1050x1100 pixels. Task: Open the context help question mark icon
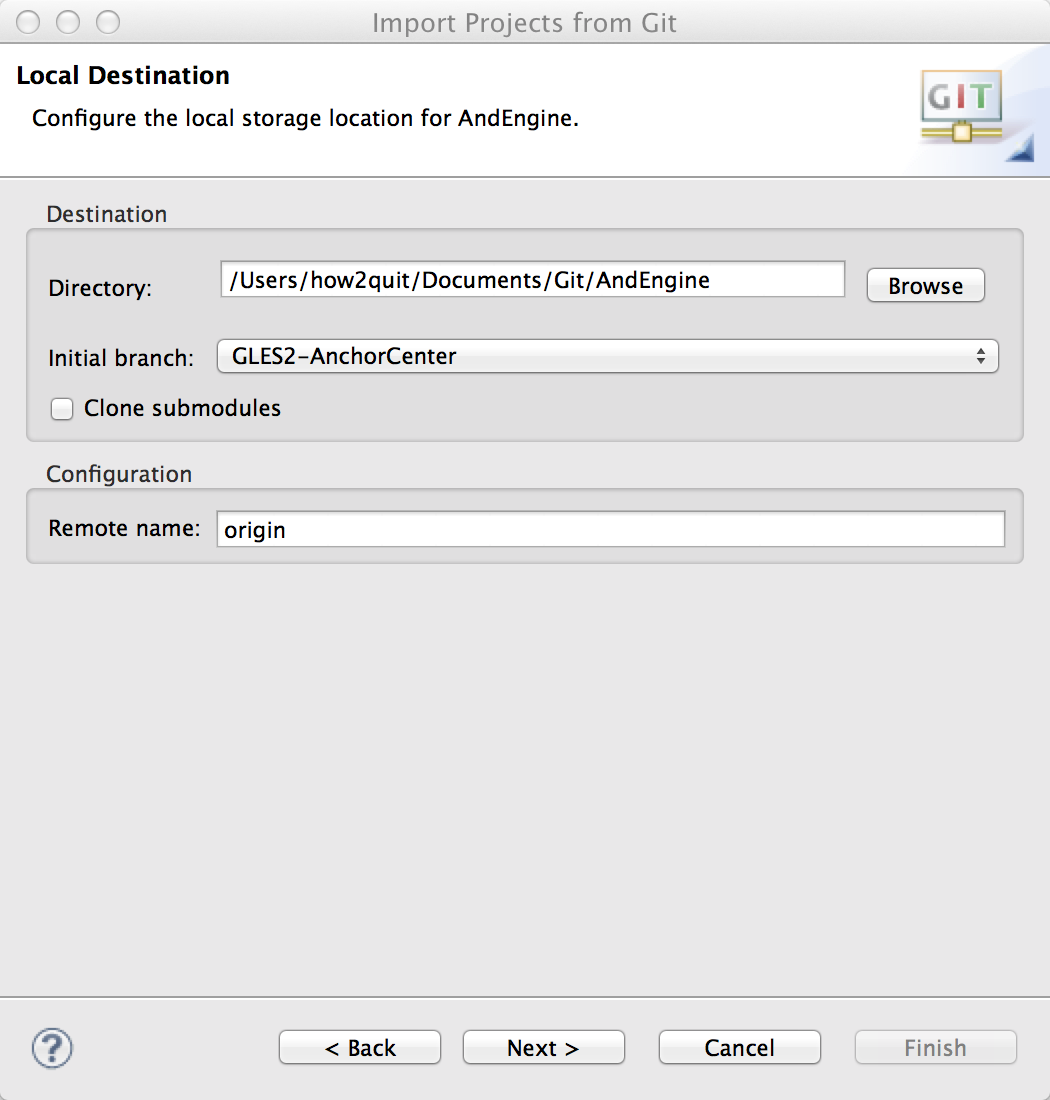coord(51,1048)
